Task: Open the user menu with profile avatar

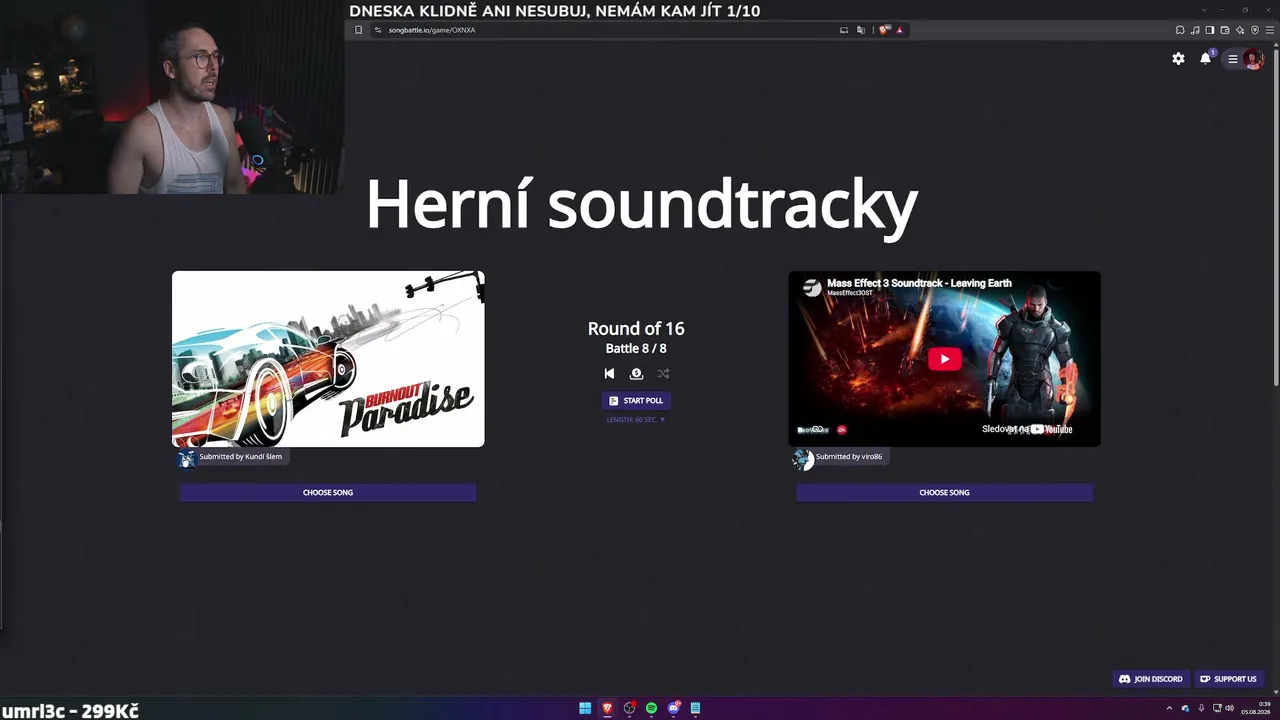Action: (x=1245, y=59)
